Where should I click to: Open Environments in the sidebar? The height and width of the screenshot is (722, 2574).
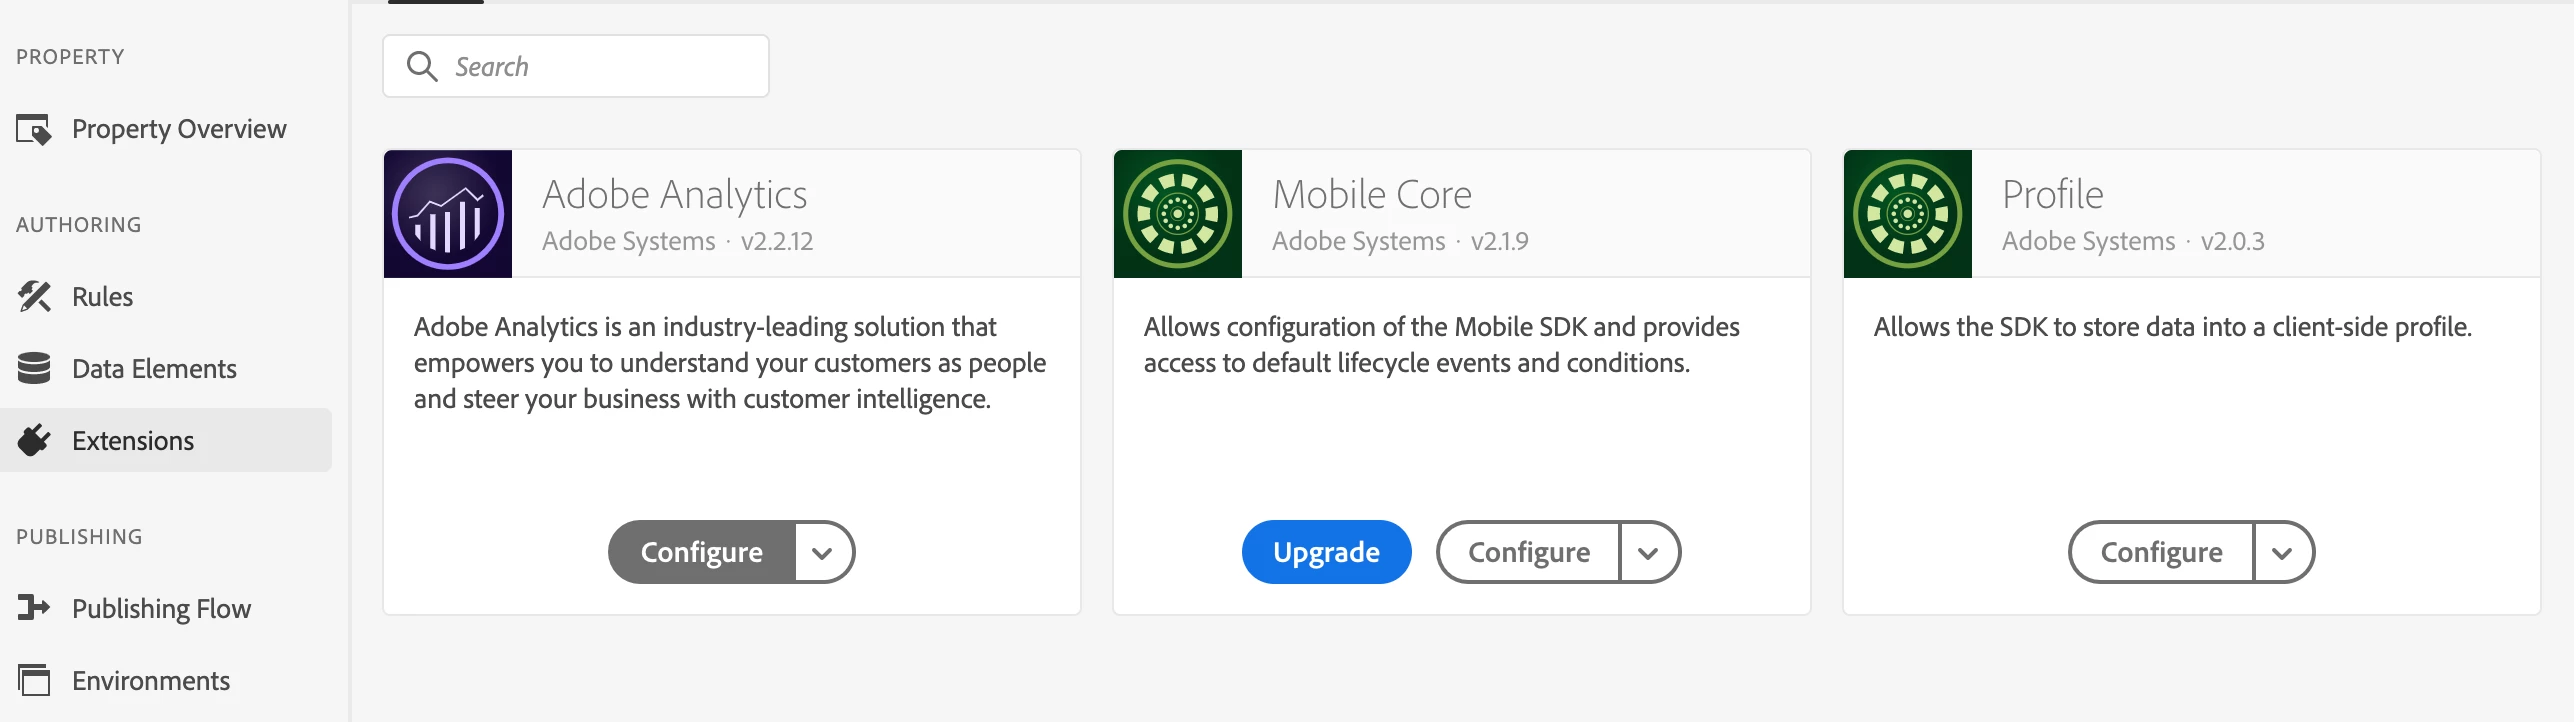point(151,681)
